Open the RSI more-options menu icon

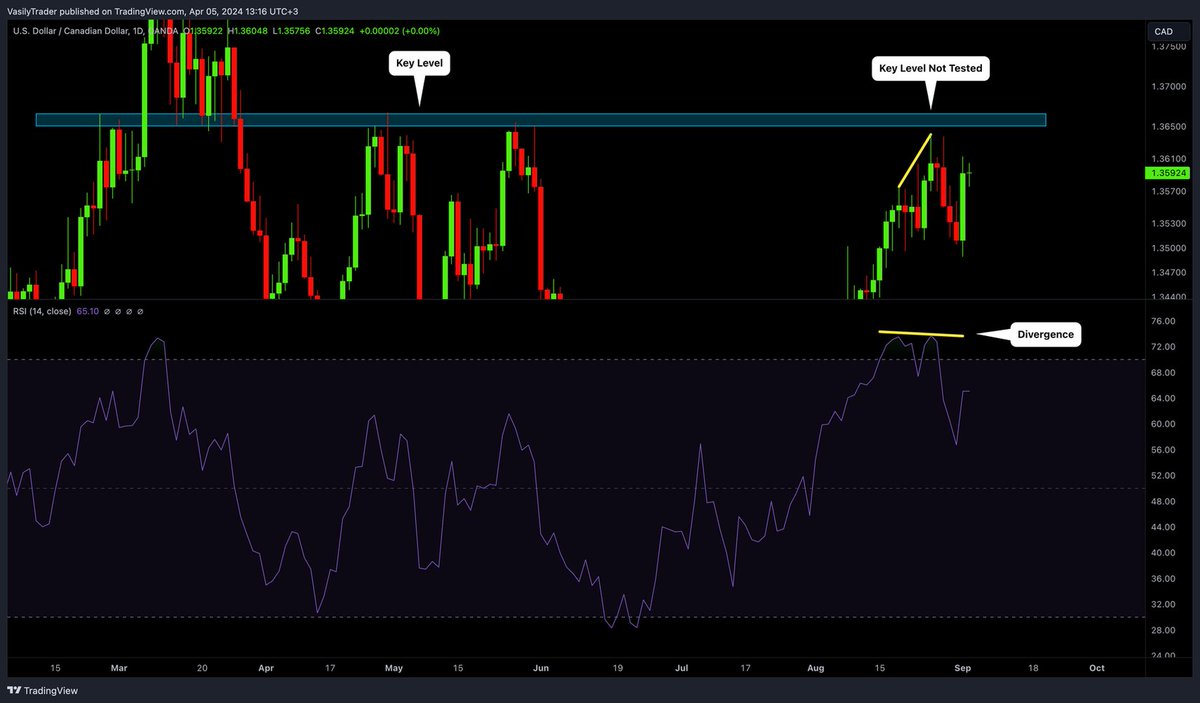click(141, 311)
